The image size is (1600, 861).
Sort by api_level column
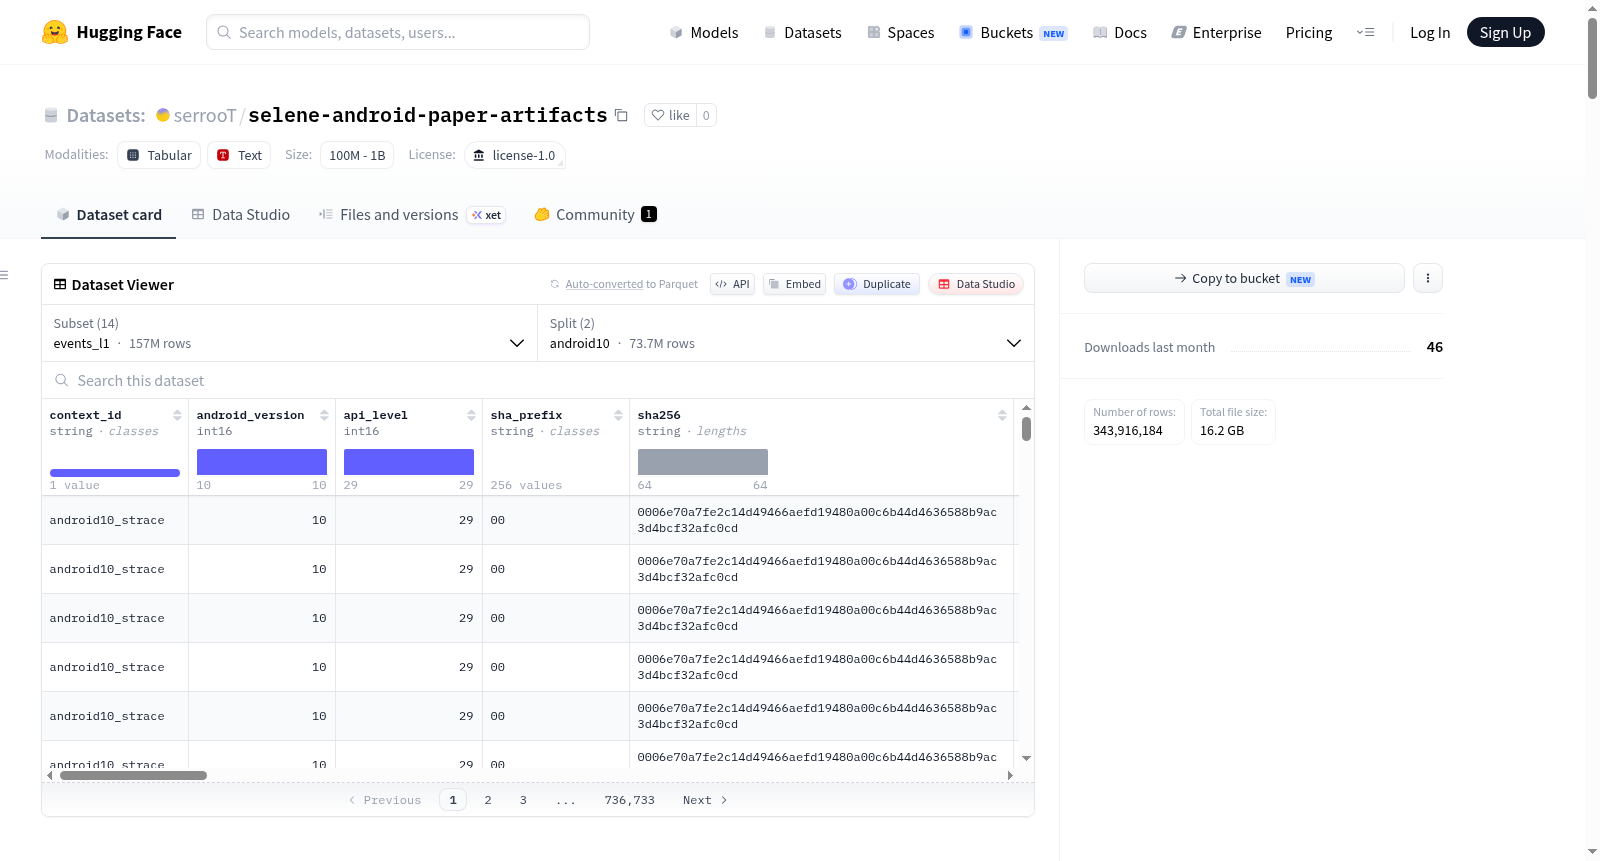coord(471,415)
